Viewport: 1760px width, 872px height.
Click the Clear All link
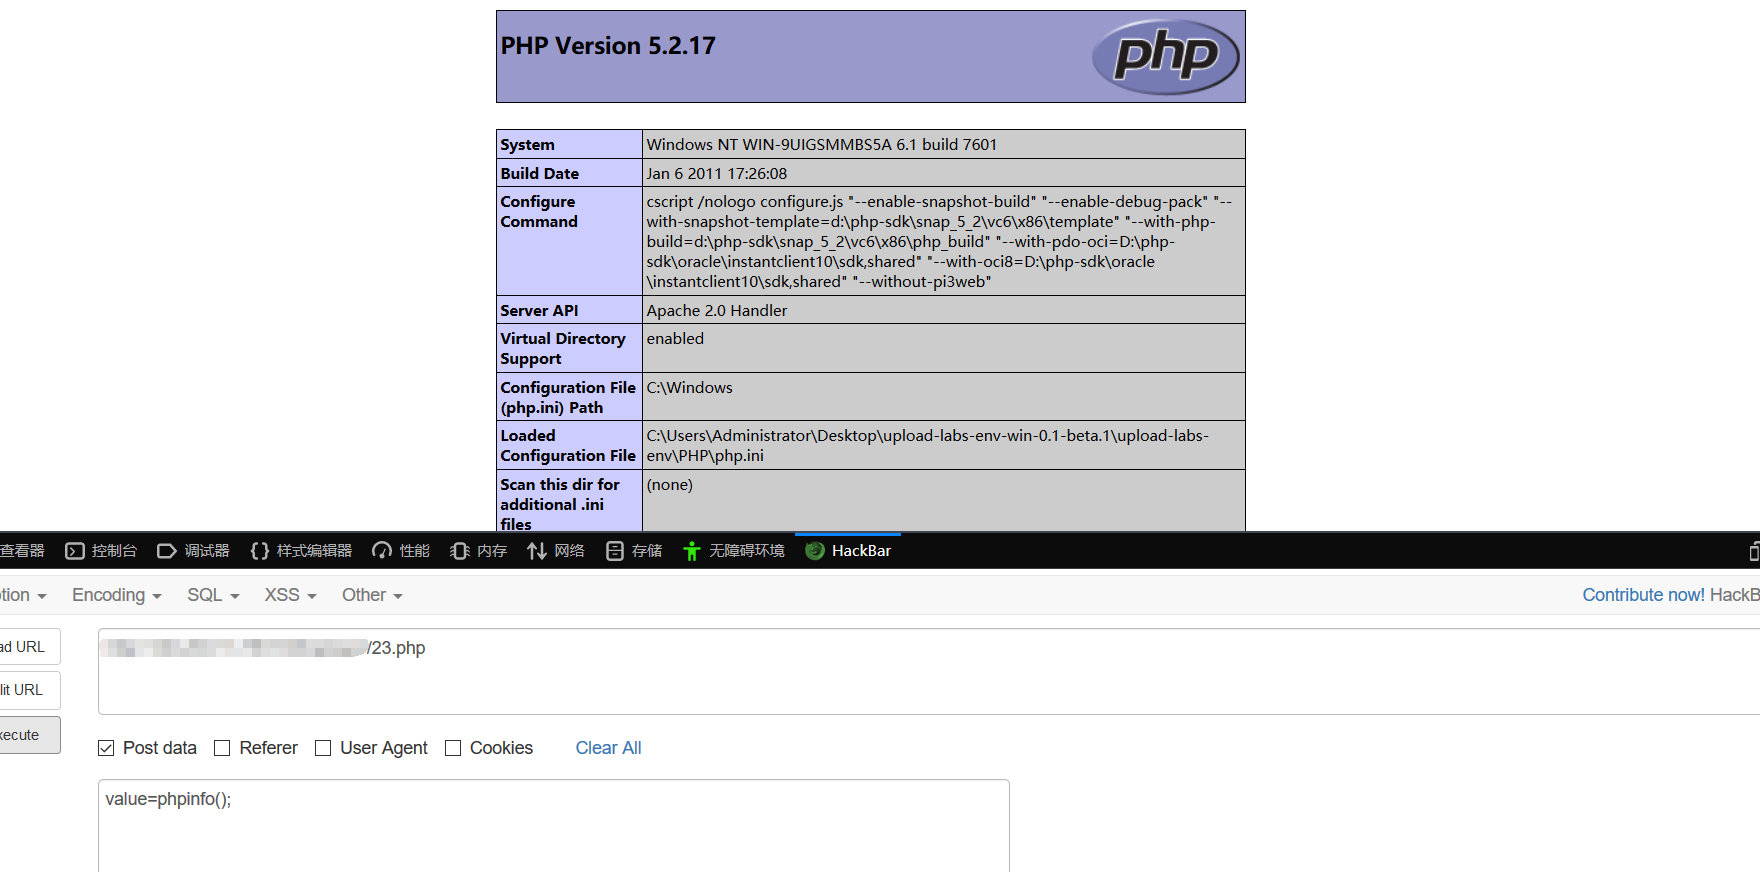click(608, 748)
